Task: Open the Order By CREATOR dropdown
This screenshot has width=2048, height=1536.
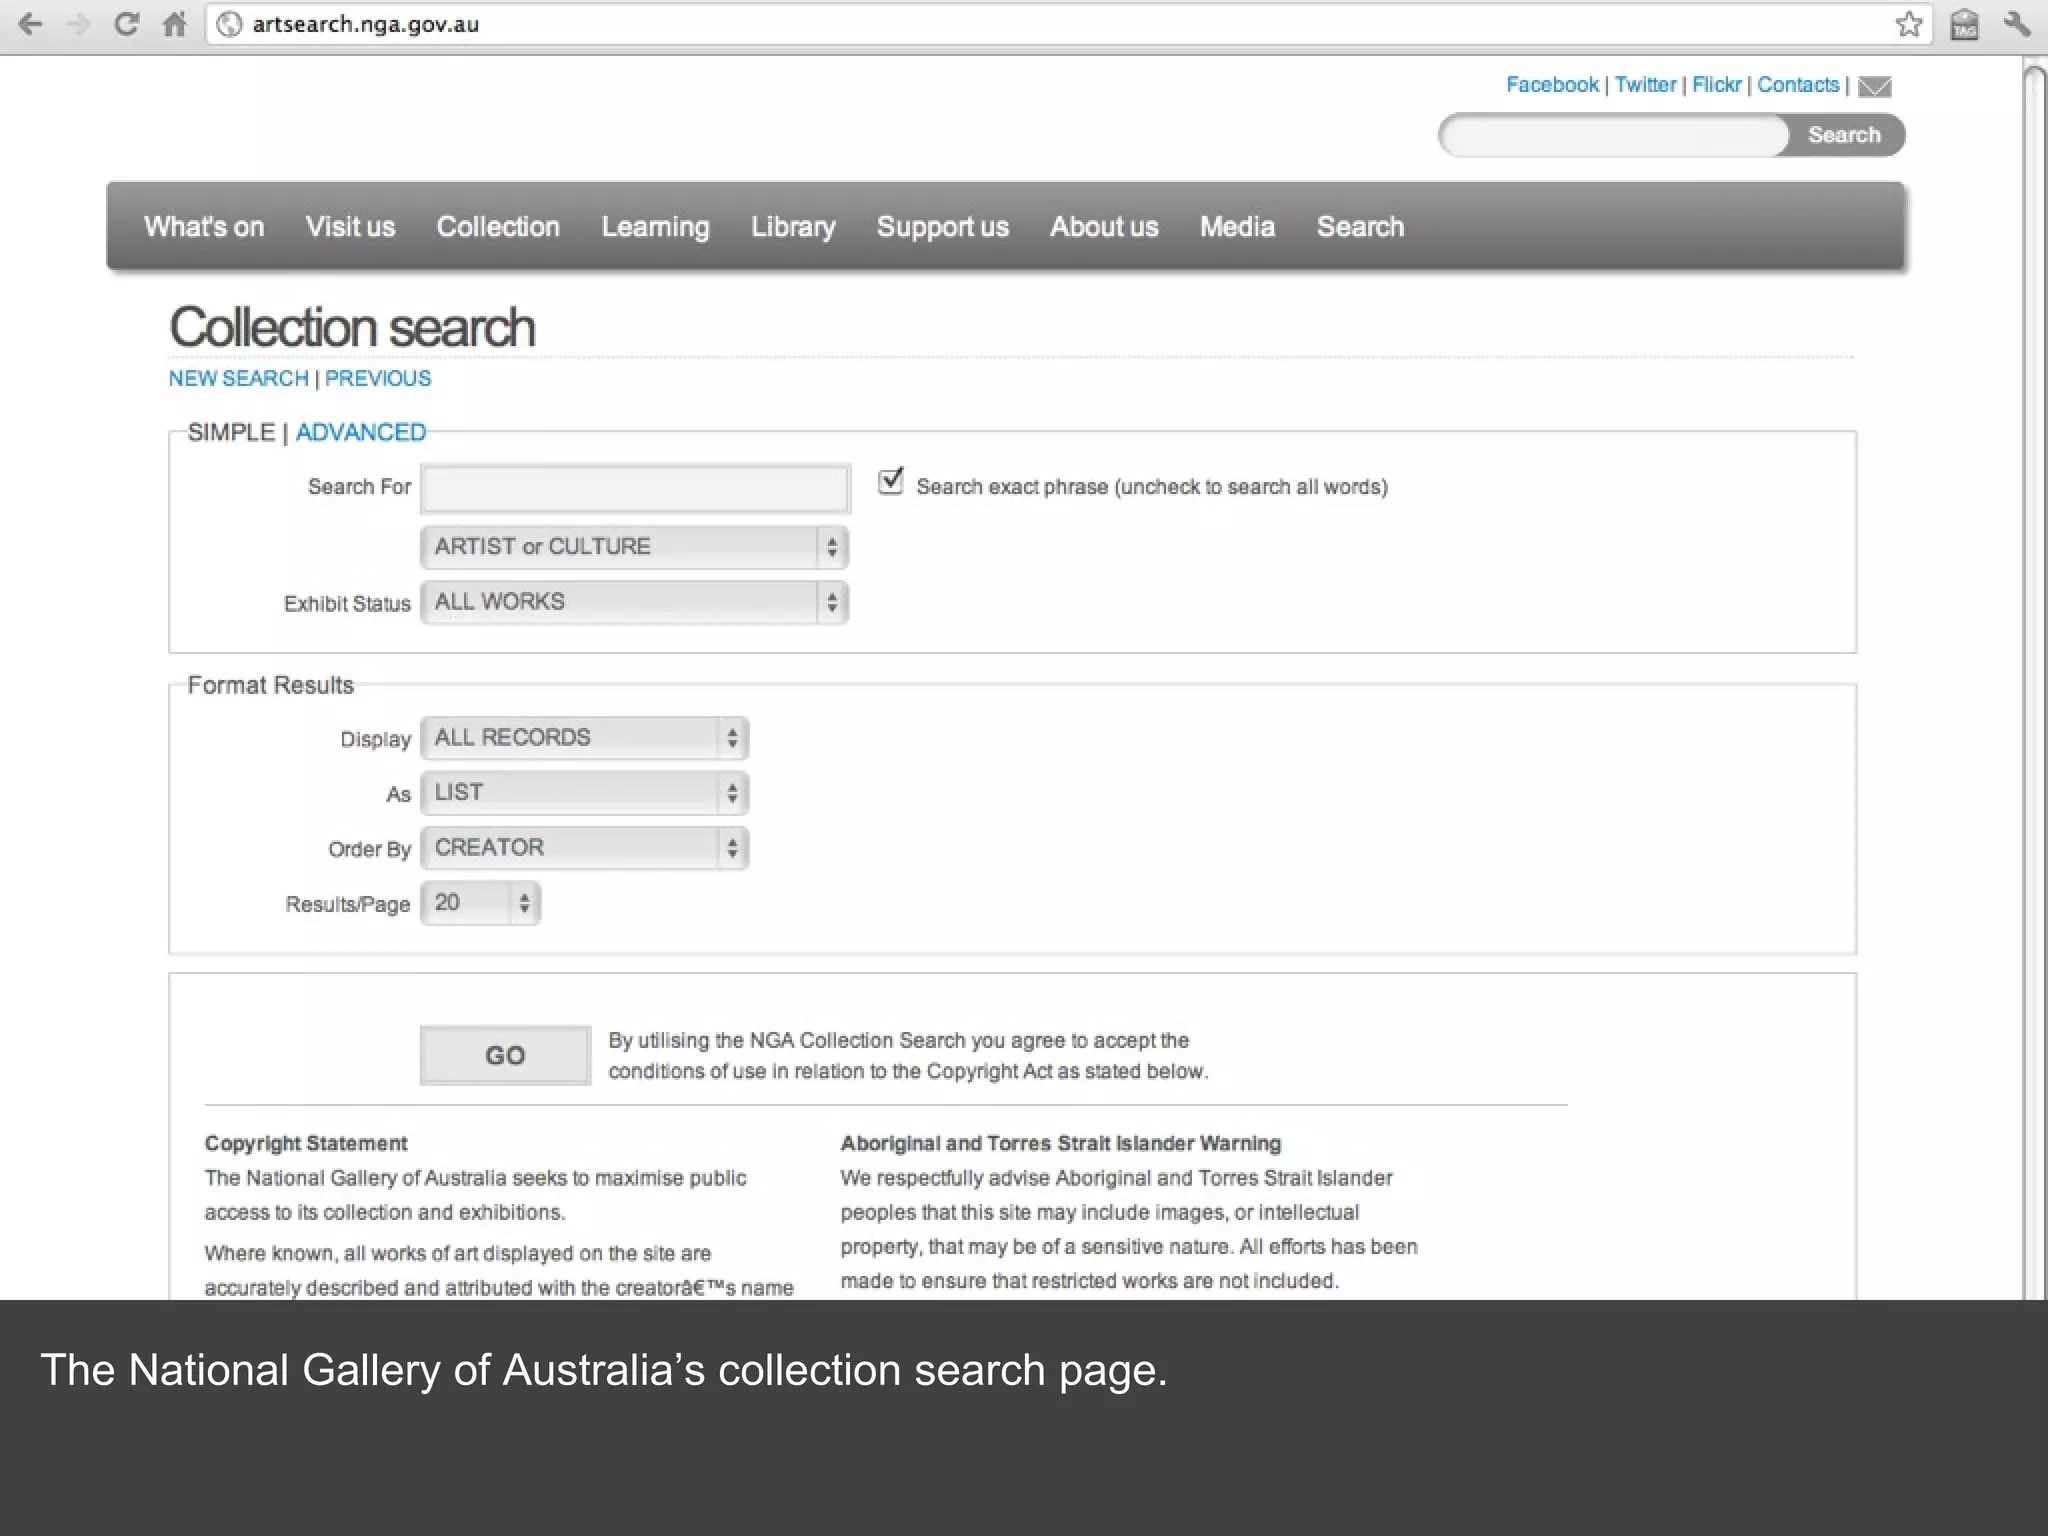Action: point(584,848)
